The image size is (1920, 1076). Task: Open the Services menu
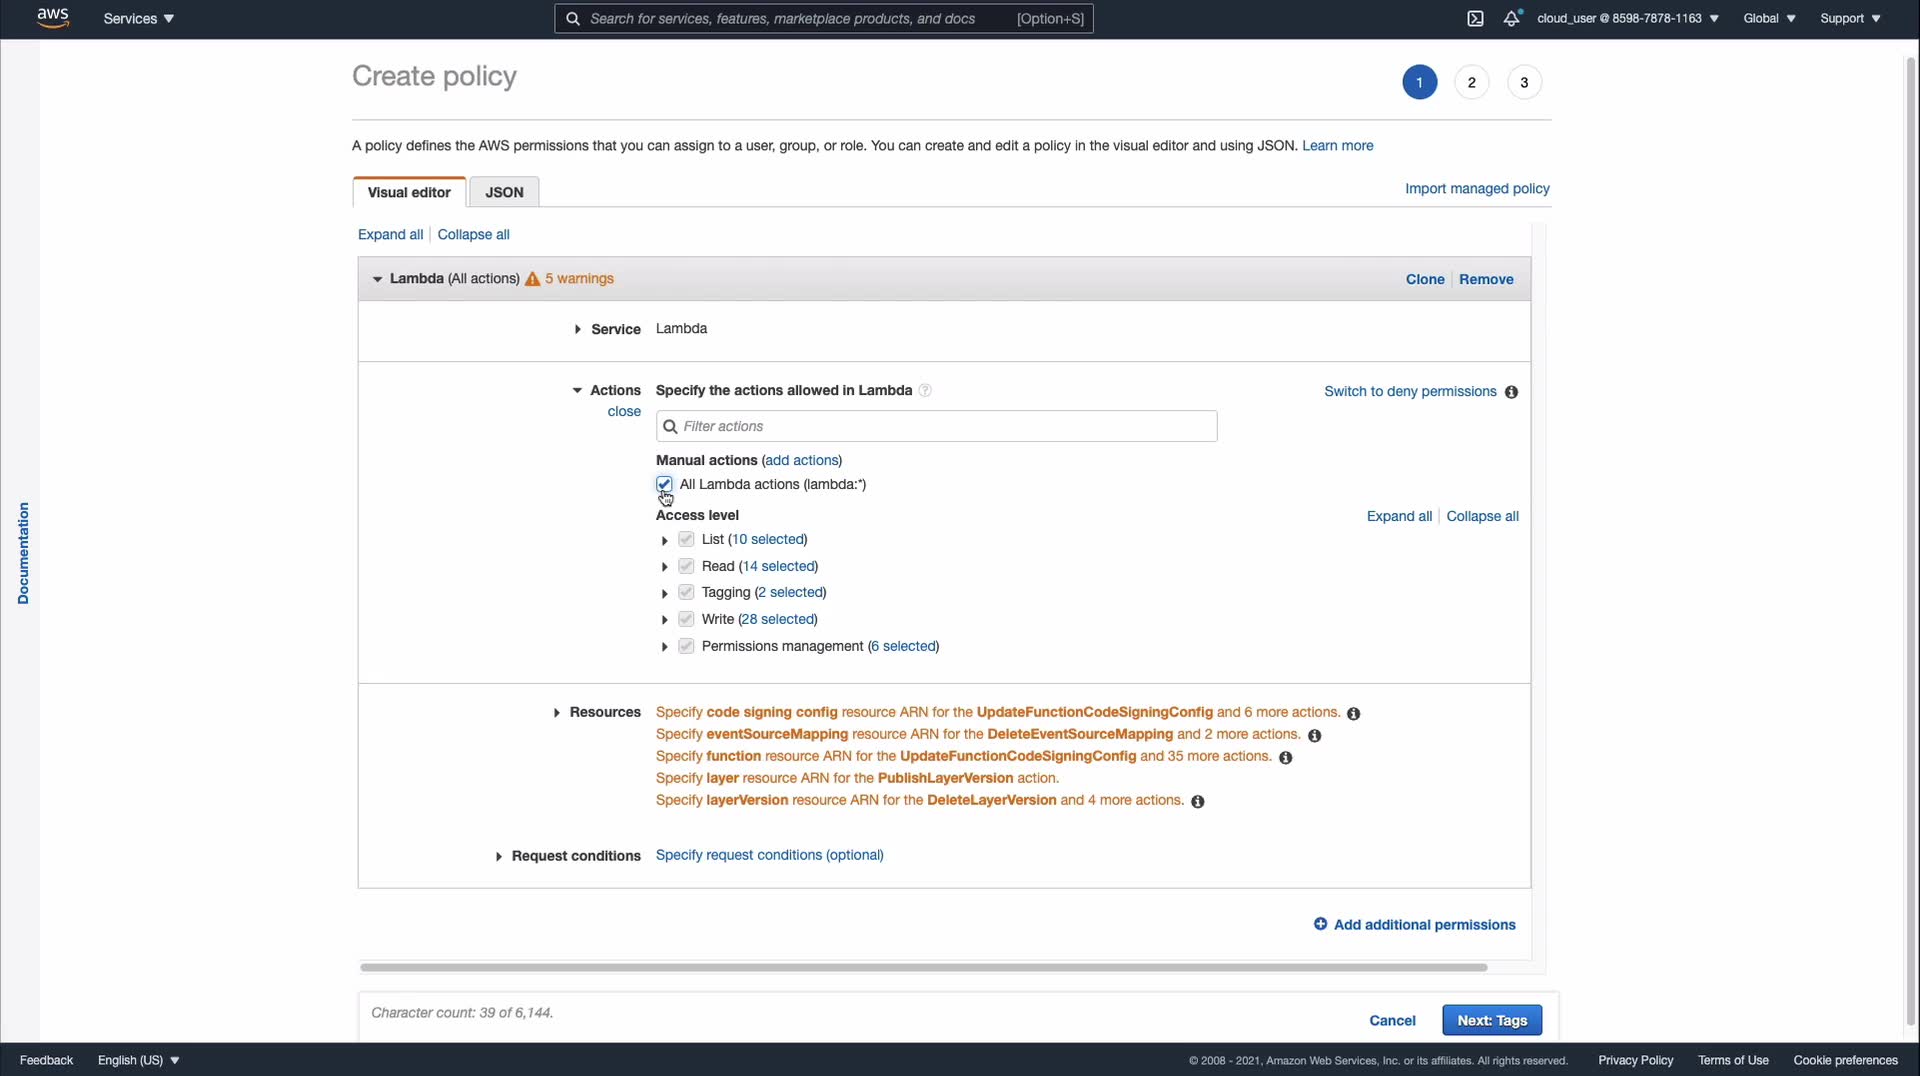[x=138, y=18]
